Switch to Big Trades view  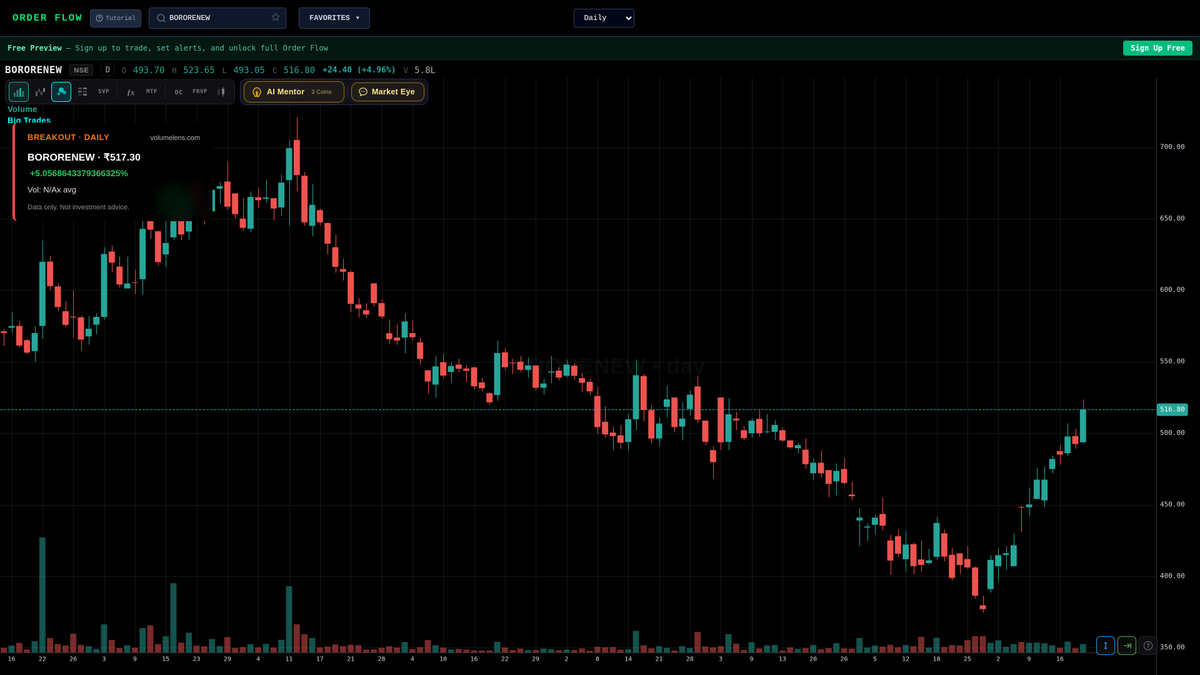pyautogui.click(x=27, y=120)
